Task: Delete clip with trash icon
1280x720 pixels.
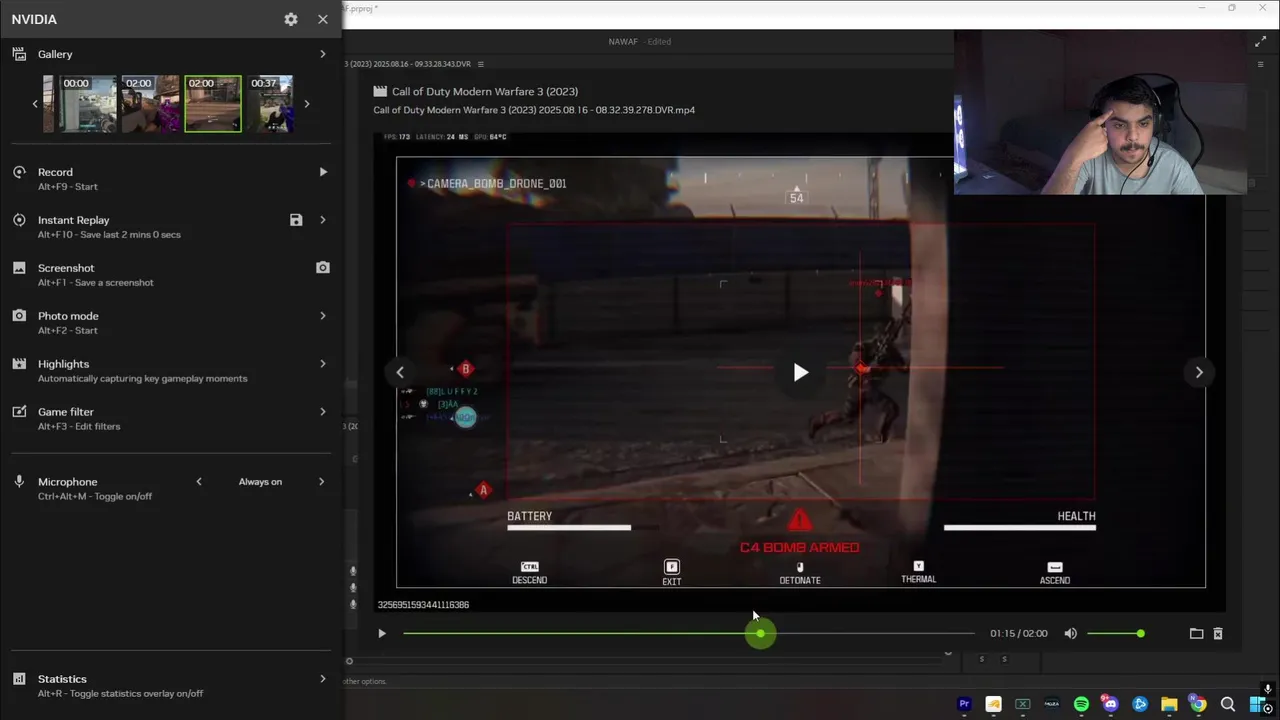Action: coord(1218,633)
